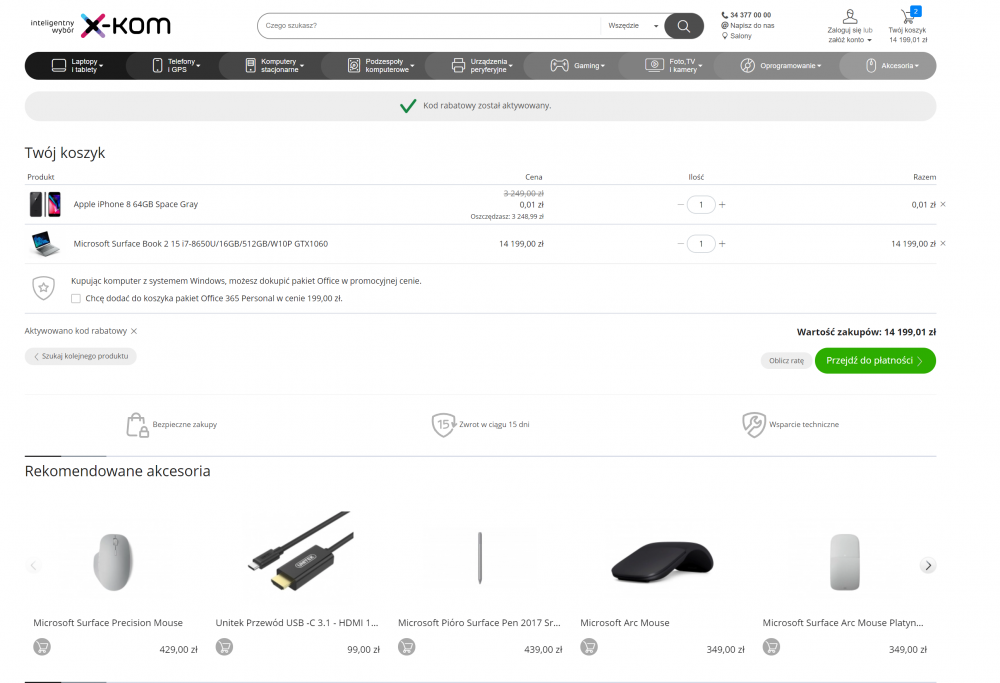Open the Komputery stacjonarne menu
Image resolution: width=1000 pixels, height=683 pixels.
pyautogui.click(x=274, y=66)
